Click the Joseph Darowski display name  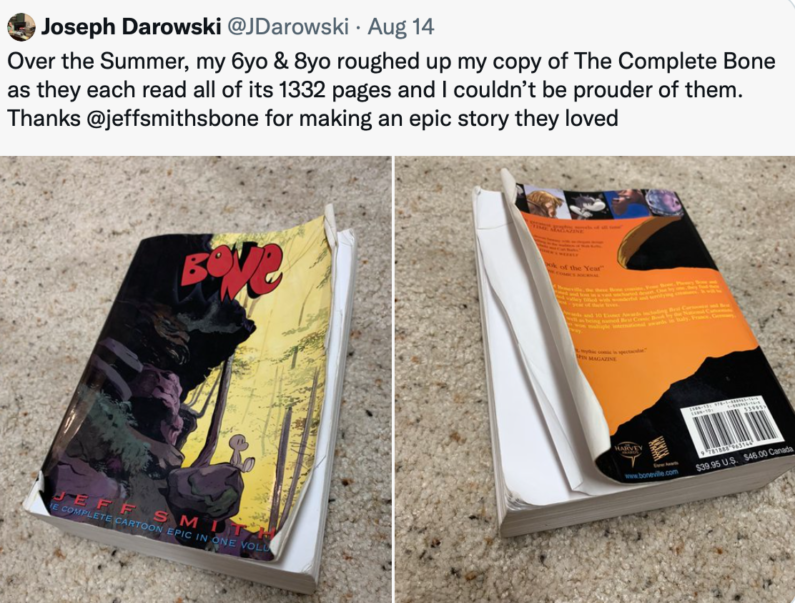click(x=131, y=26)
